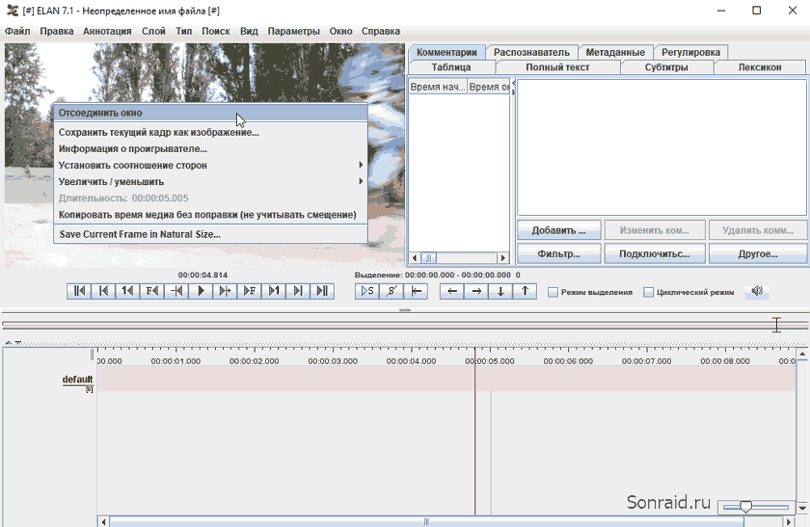Open the Аннотация menu
Viewport: 810px width, 527px height.
[x=107, y=32]
